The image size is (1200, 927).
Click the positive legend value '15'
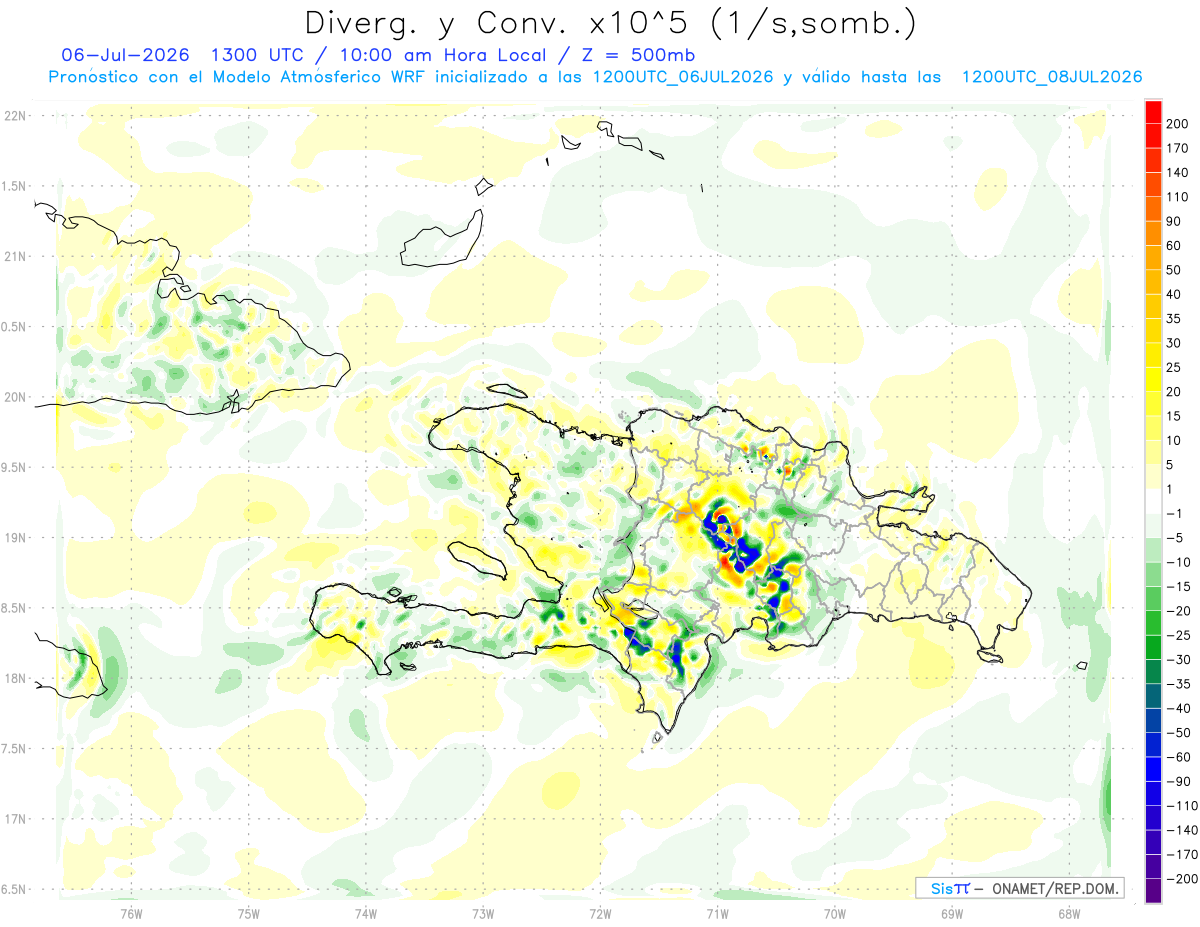tap(1174, 416)
